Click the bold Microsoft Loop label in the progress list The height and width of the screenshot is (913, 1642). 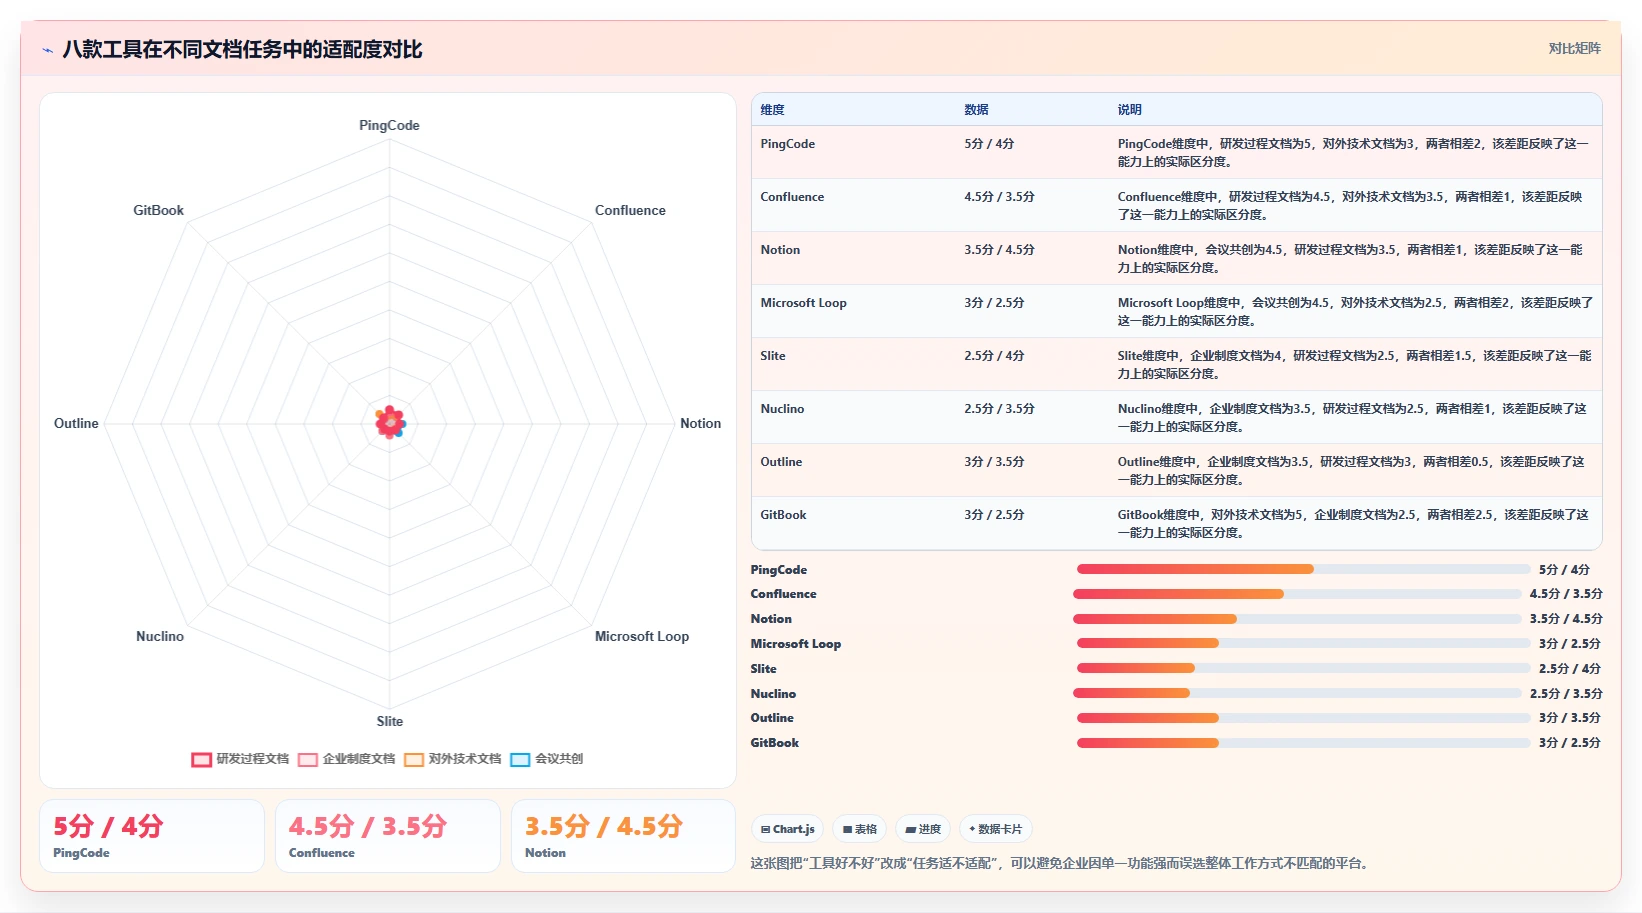pos(796,644)
